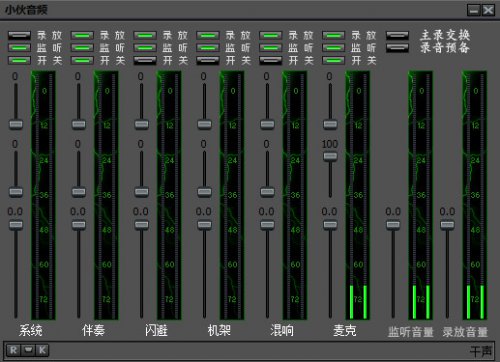The height and width of the screenshot is (362, 500).
Task: Click the 录放音量 level meter
Action: pos(475,195)
